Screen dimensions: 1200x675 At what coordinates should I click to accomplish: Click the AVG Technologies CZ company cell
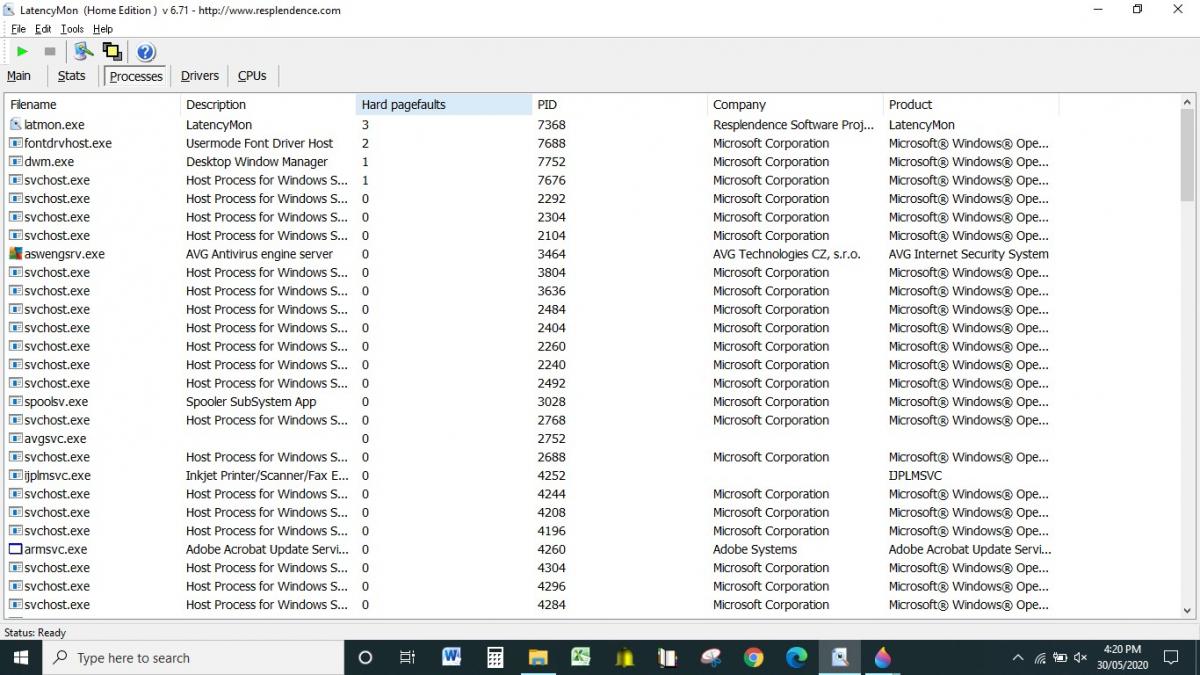tap(787, 254)
